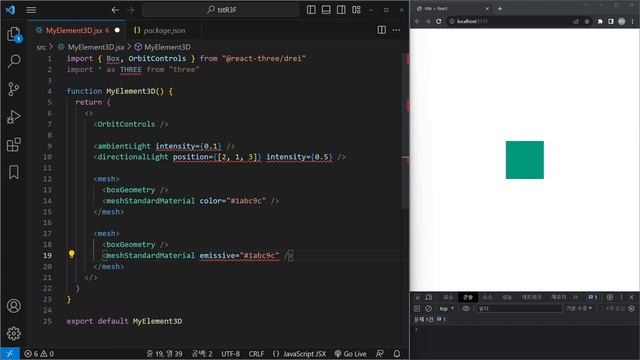
Task: Toggle the bottom panel layout button
Action: tap(326, 9)
